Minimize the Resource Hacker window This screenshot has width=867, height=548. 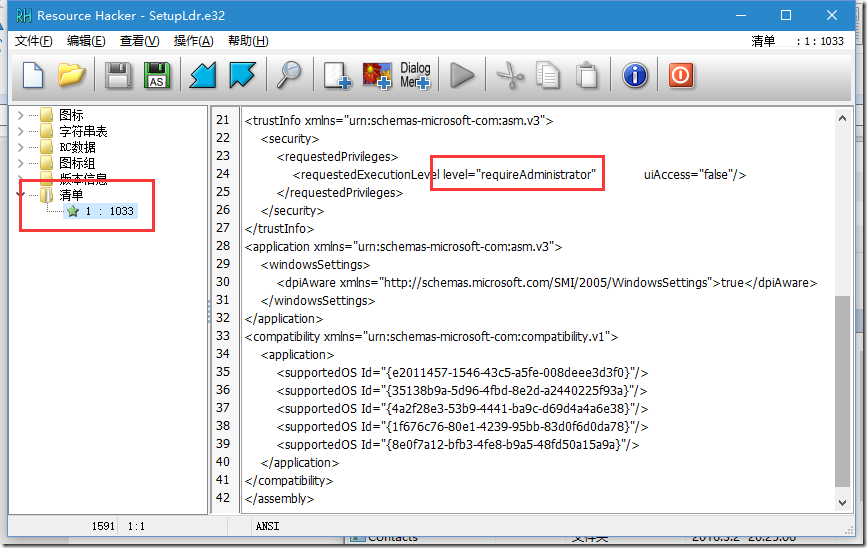coord(741,15)
